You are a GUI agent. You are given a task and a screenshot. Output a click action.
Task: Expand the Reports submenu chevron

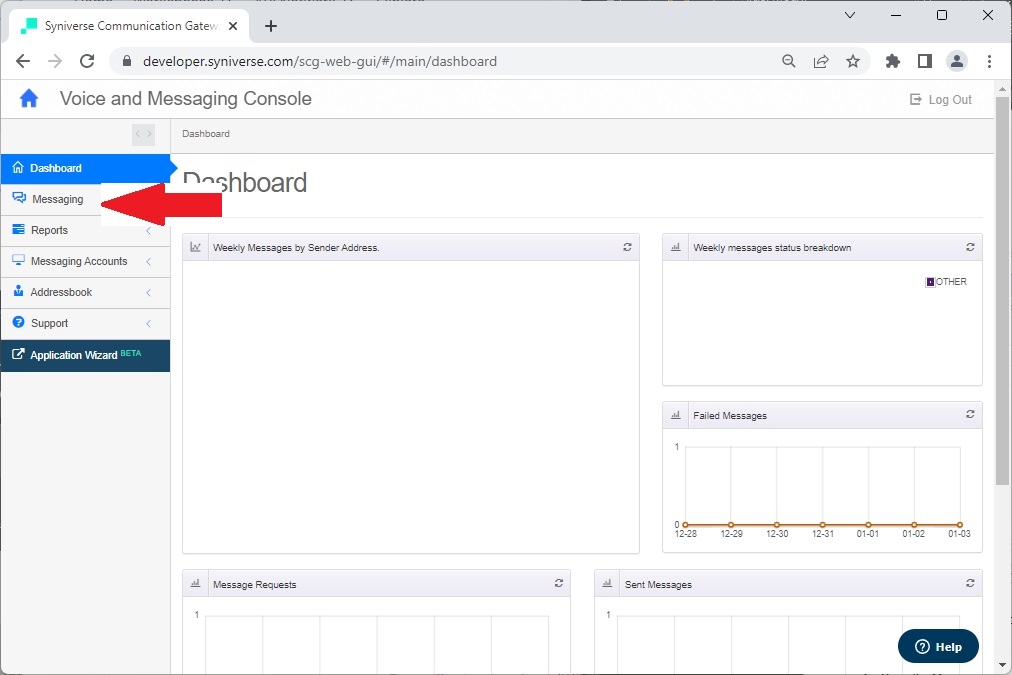click(x=148, y=230)
